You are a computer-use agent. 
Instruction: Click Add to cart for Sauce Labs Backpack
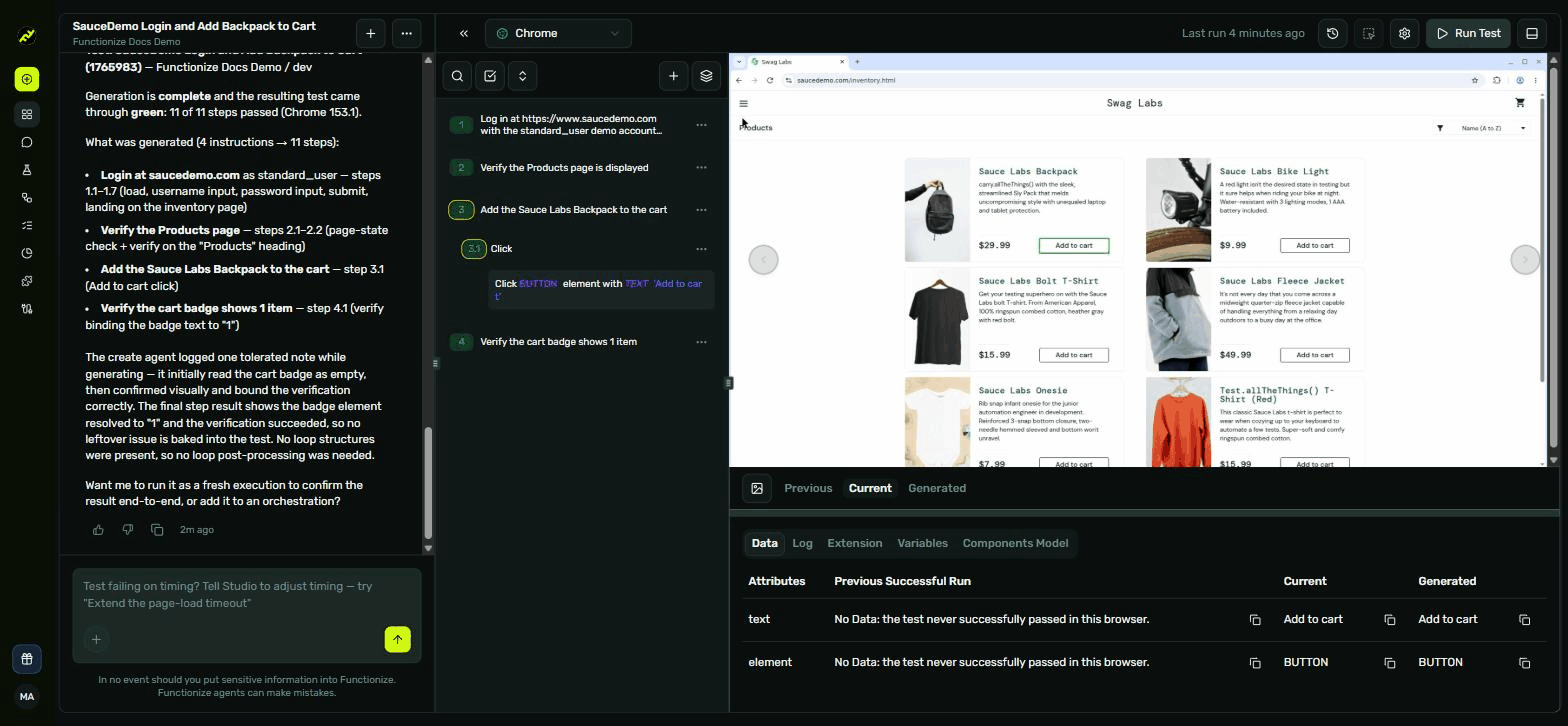point(1074,245)
